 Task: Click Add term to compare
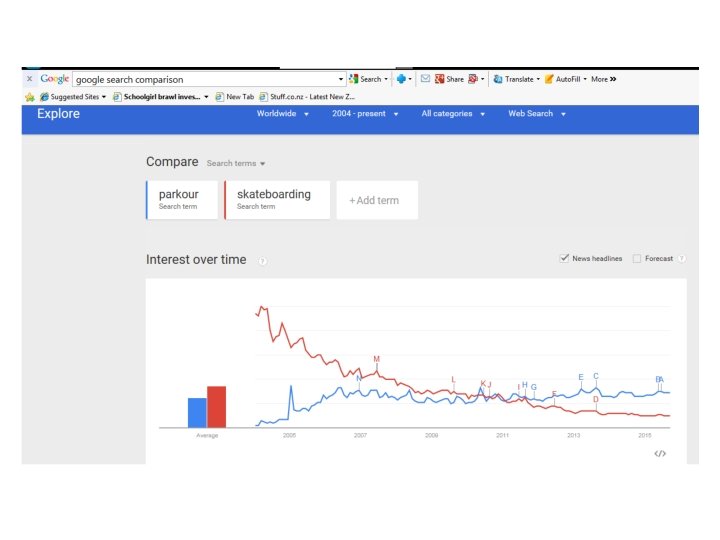(x=376, y=200)
